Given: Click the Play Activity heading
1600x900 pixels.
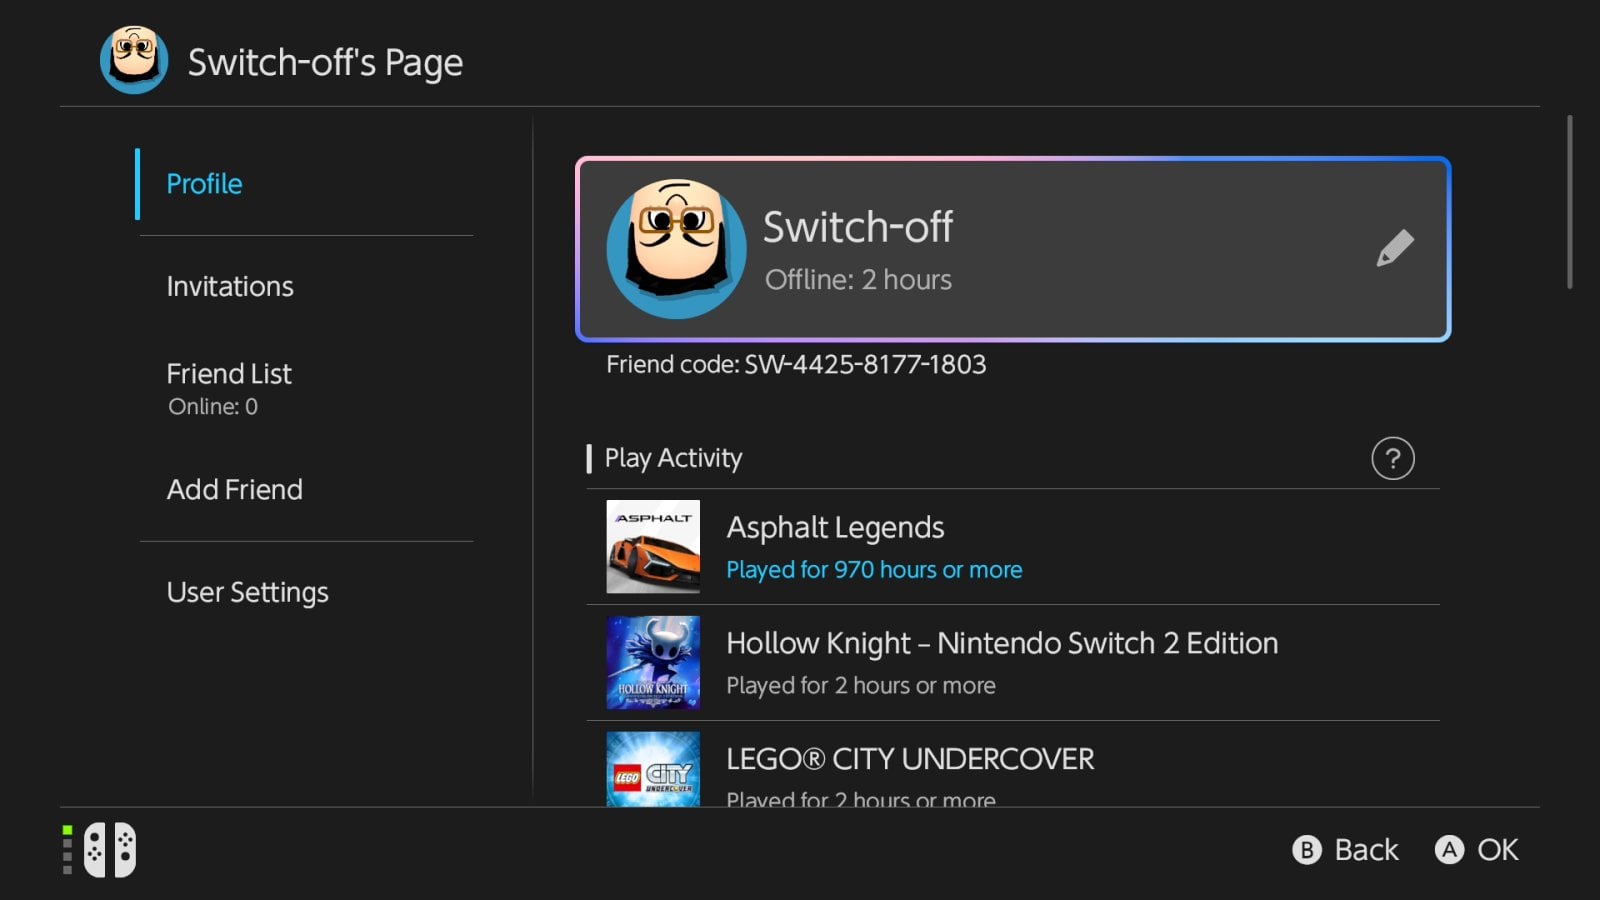Looking at the screenshot, I should (x=673, y=458).
